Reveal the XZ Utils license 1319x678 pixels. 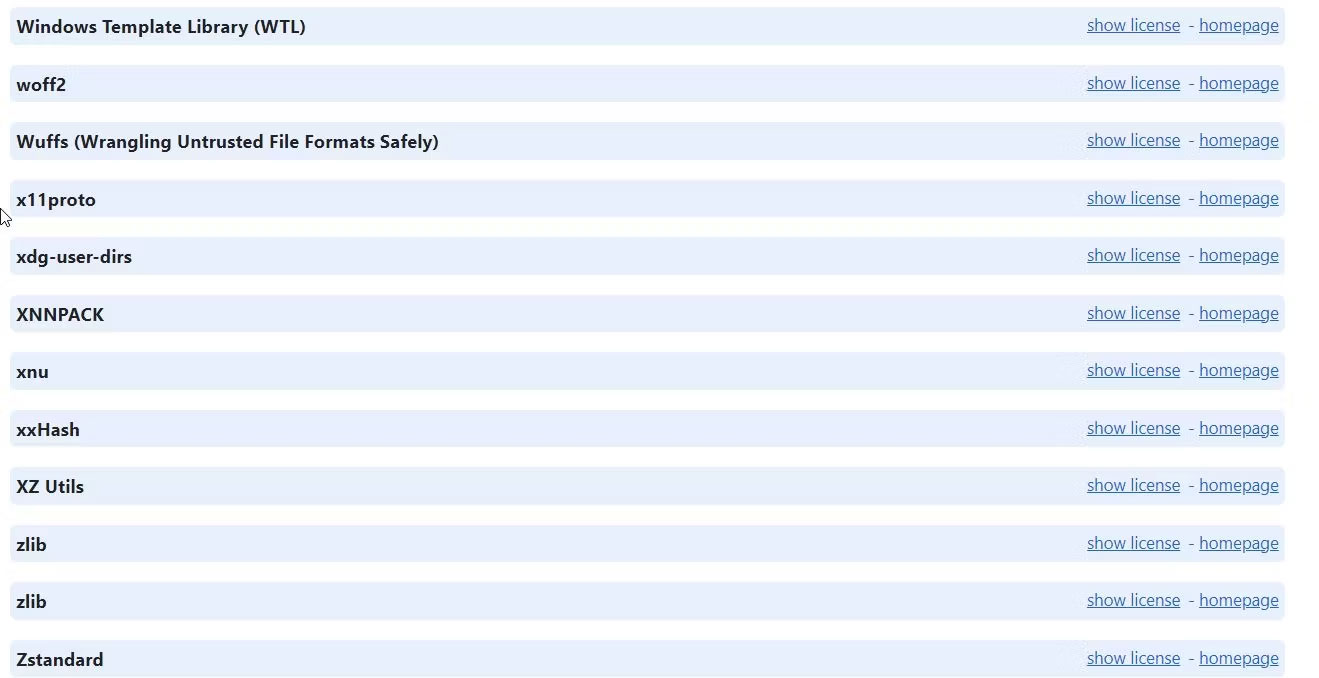click(1133, 486)
